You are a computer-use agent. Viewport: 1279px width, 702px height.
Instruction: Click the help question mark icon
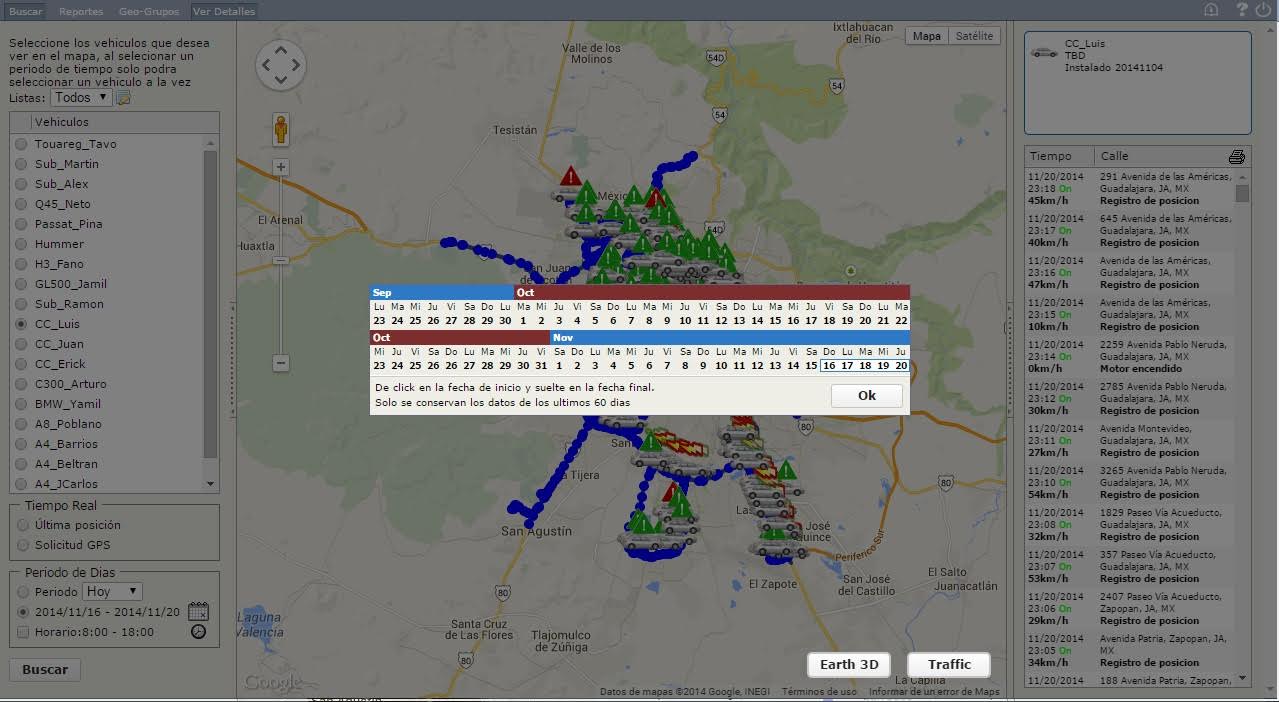click(x=1241, y=10)
